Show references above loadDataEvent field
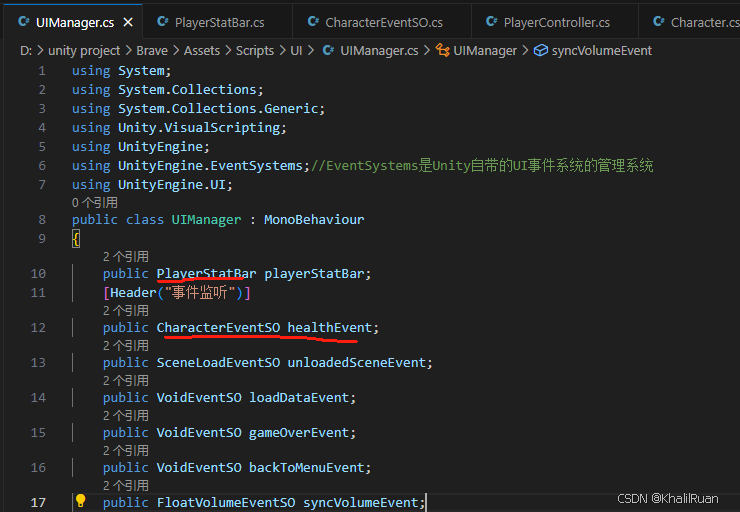 pos(126,380)
